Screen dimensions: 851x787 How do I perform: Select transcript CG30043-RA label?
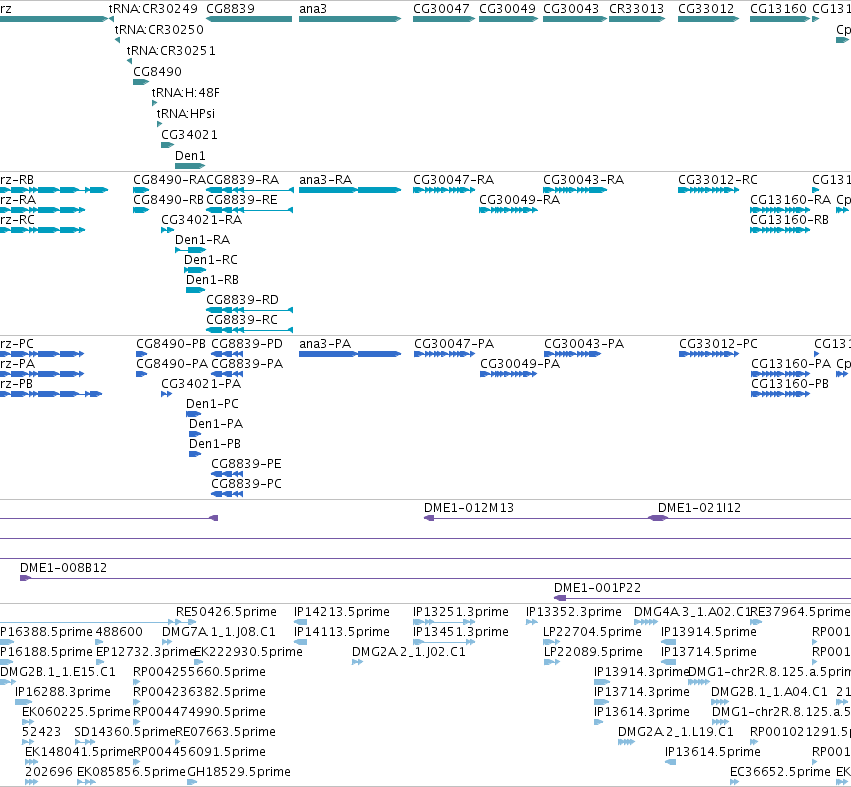[x=583, y=180]
